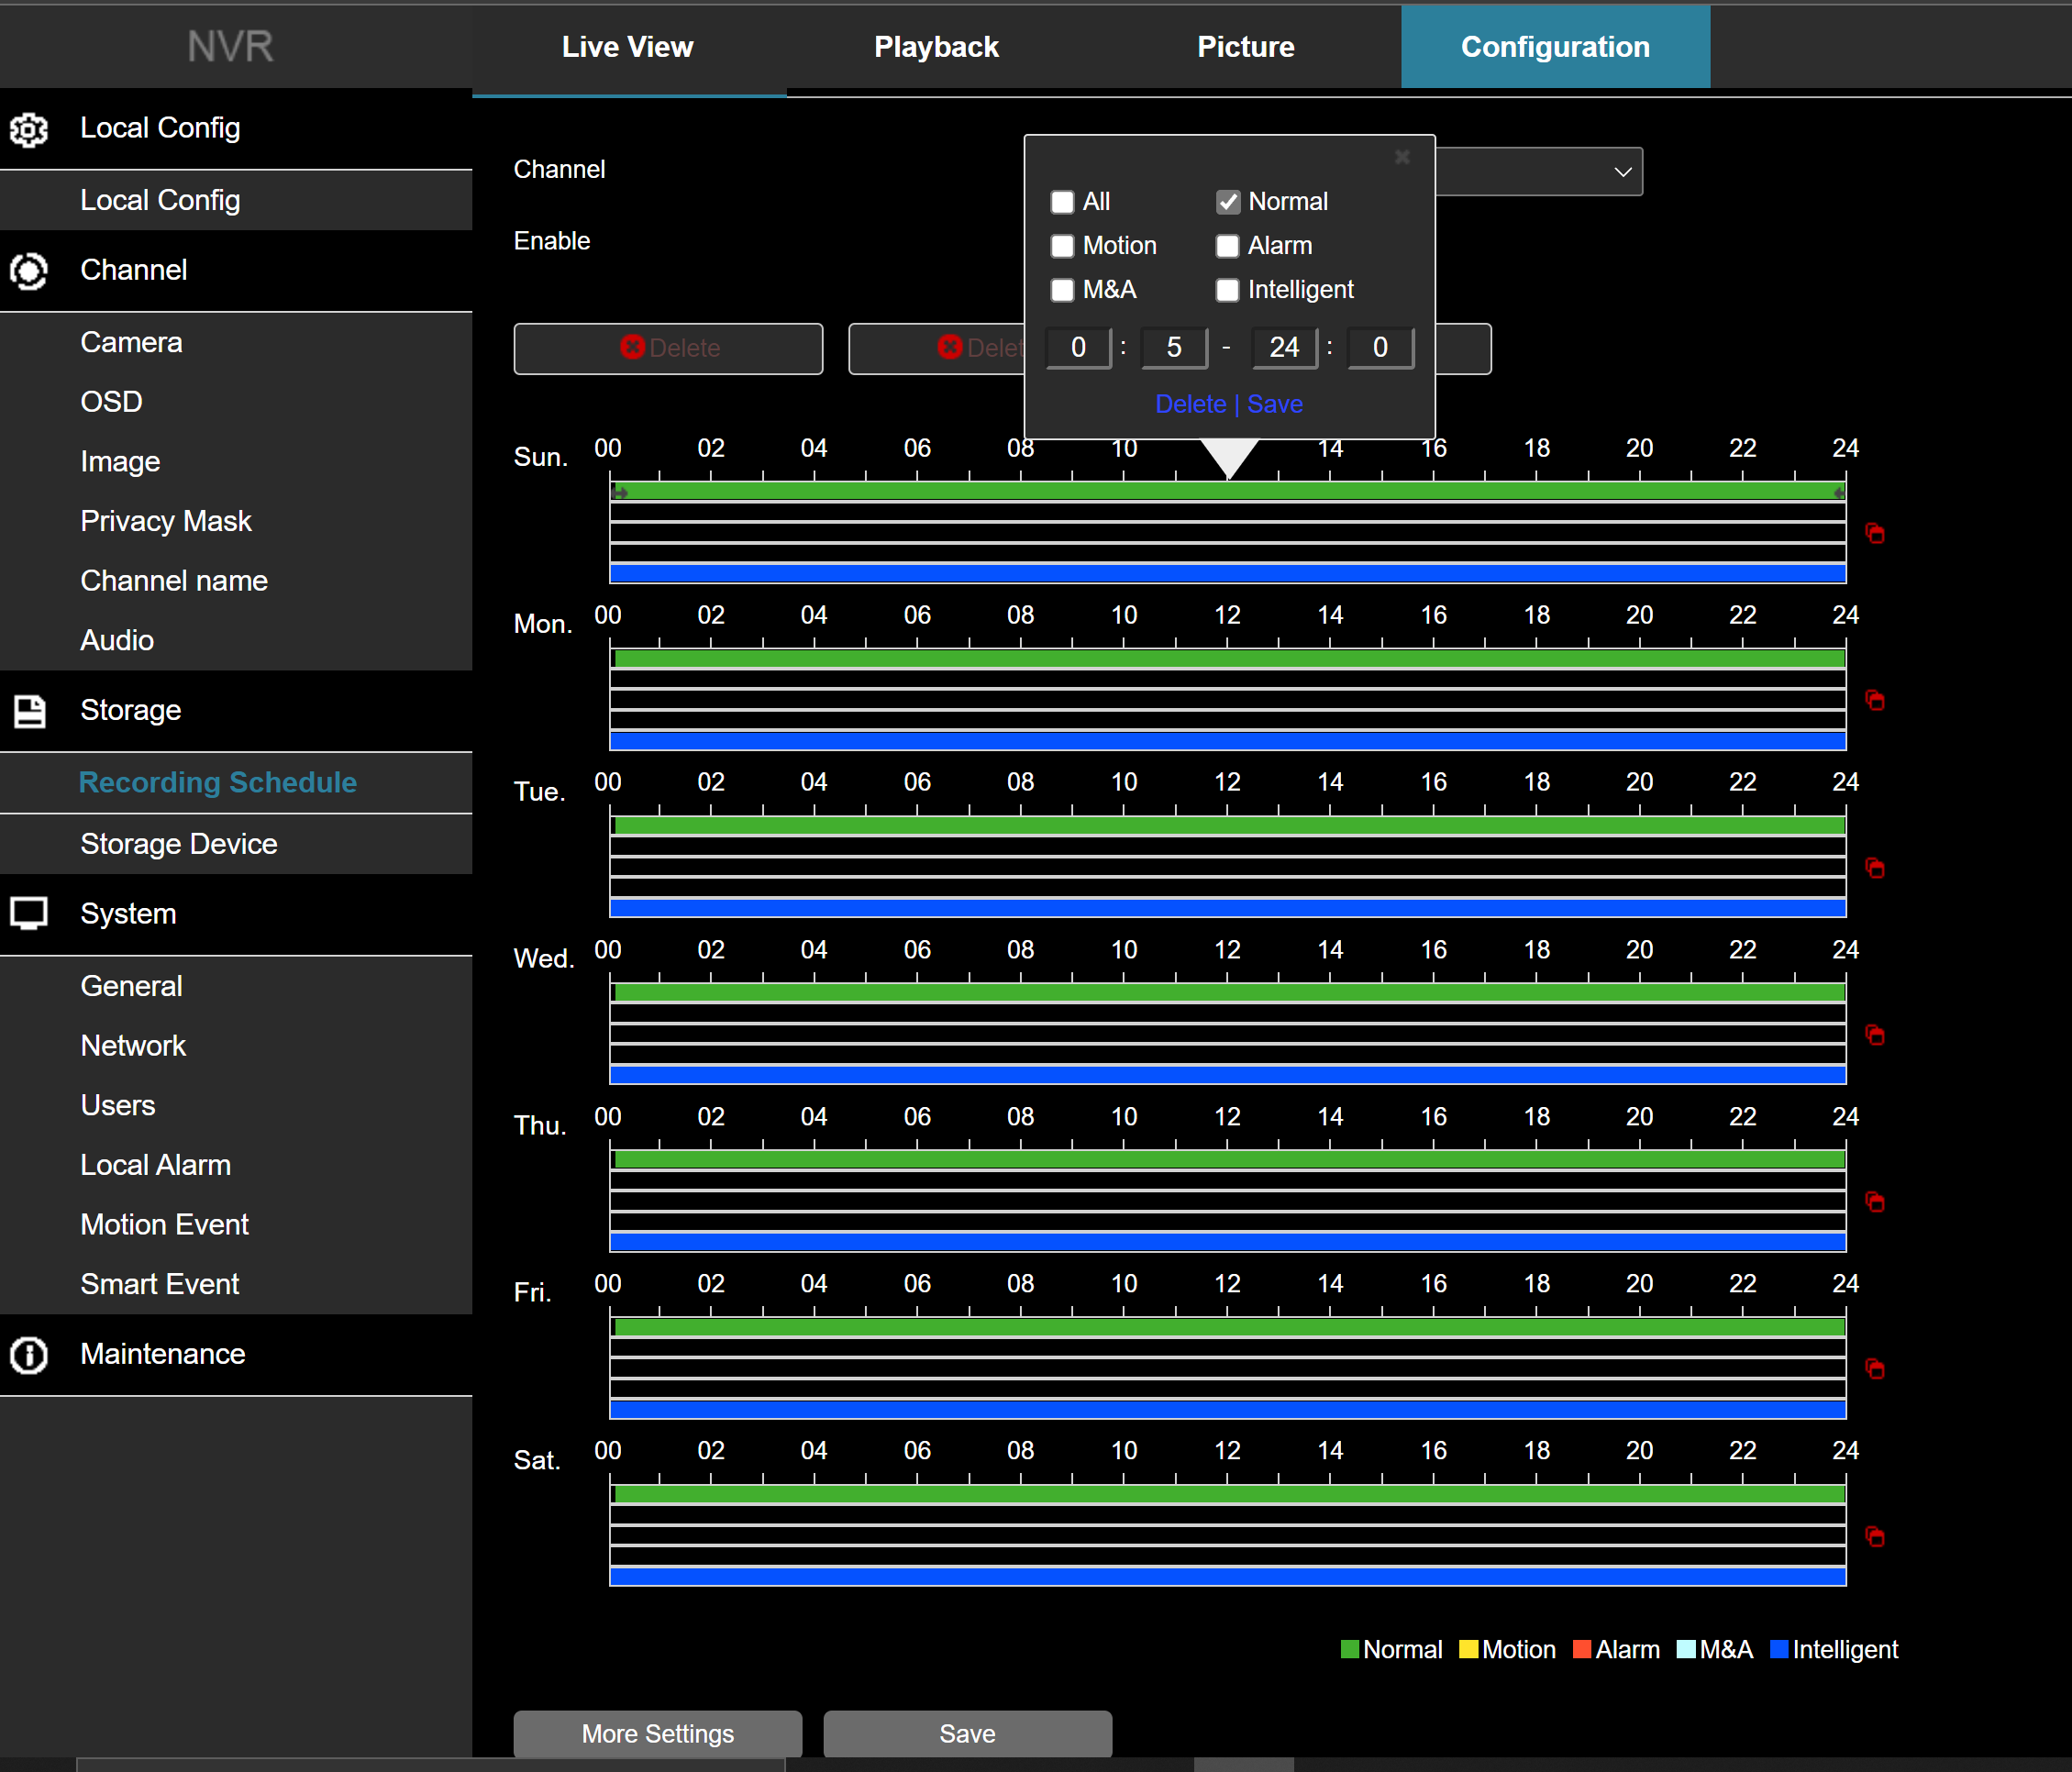Uncheck the Normal record type checkbox
This screenshot has height=1772, width=2072.
[x=1228, y=202]
